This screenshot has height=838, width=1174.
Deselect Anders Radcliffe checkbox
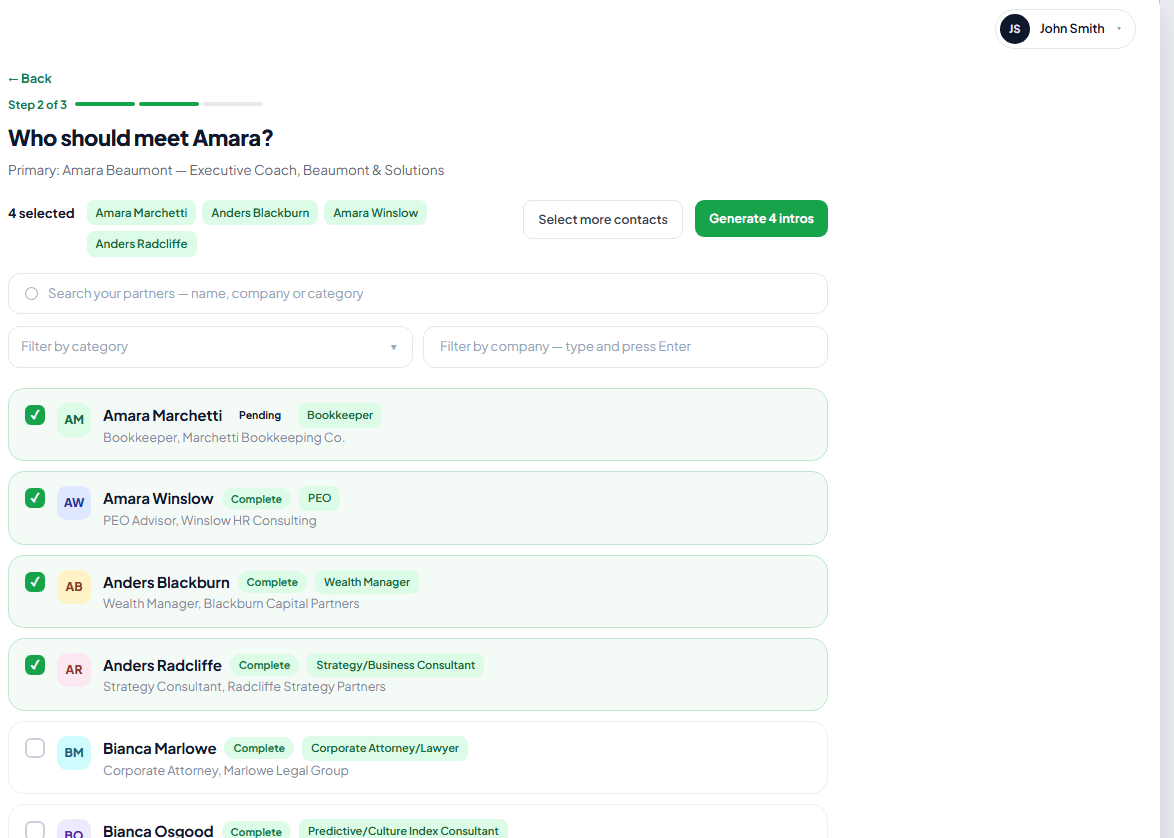click(x=35, y=665)
